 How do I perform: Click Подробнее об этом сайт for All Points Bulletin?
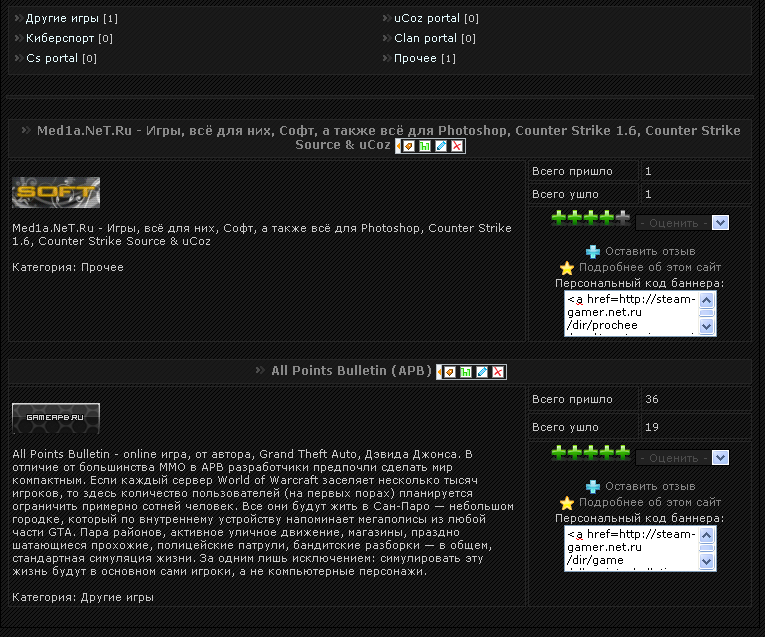(650, 502)
